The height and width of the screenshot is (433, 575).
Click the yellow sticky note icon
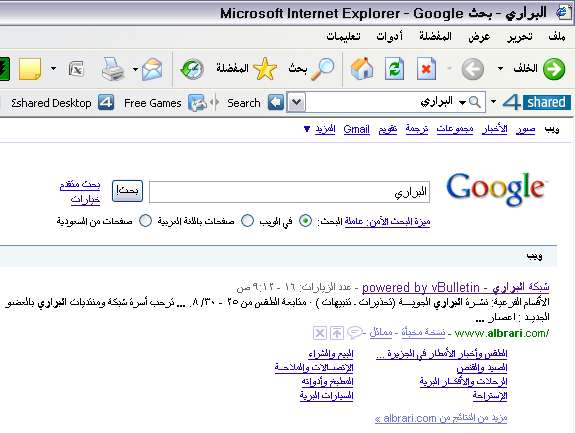pyautogui.click(x=30, y=69)
